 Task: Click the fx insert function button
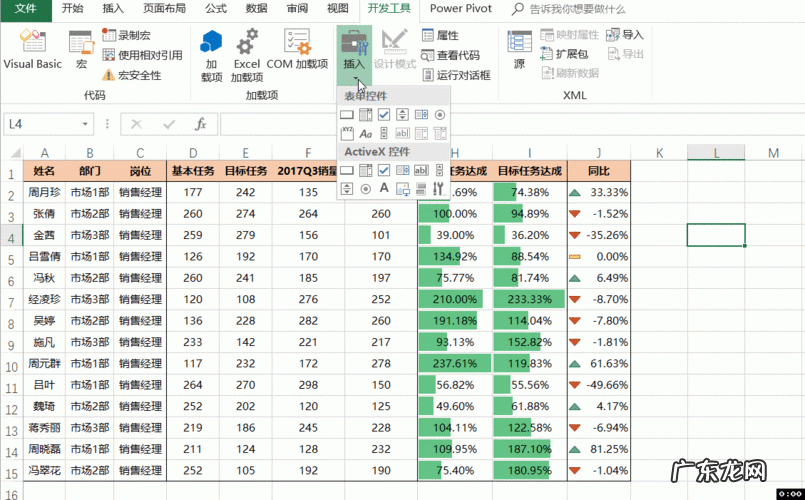coord(200,124)
